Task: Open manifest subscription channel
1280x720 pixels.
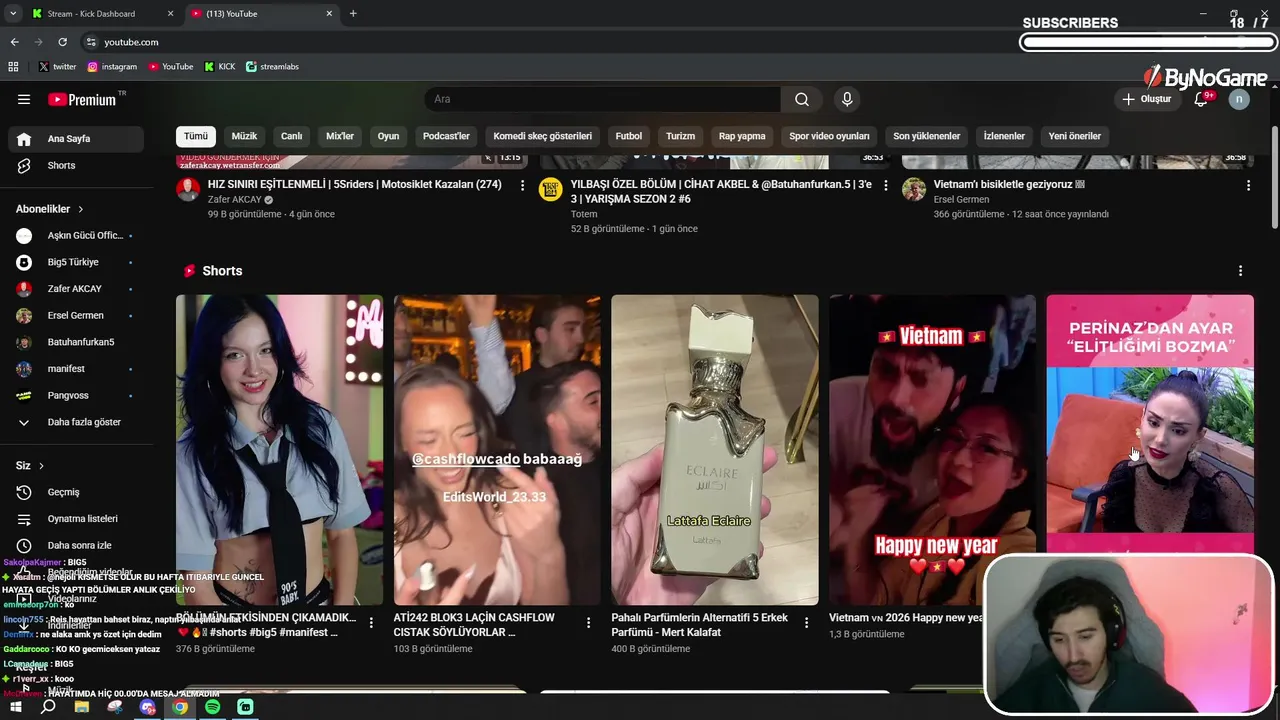Action: (76, 369)
